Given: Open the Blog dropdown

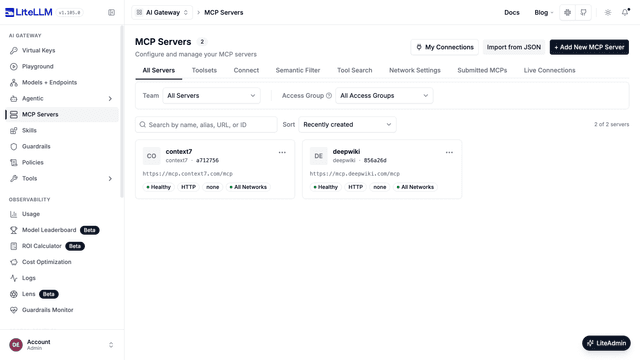Looking at the screenshot, I should coord(544,13).
